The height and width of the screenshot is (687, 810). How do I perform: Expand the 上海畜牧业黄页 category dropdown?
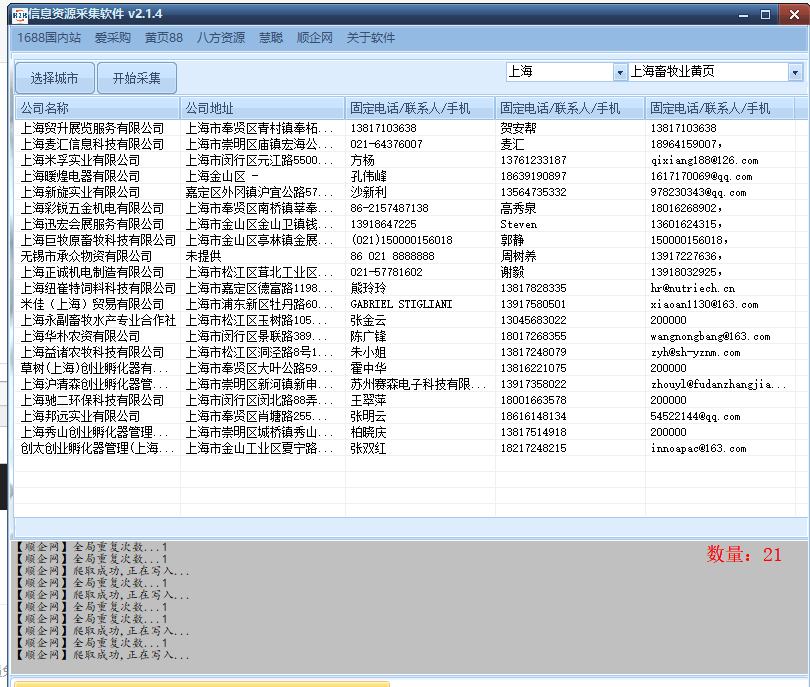point(795,72)
